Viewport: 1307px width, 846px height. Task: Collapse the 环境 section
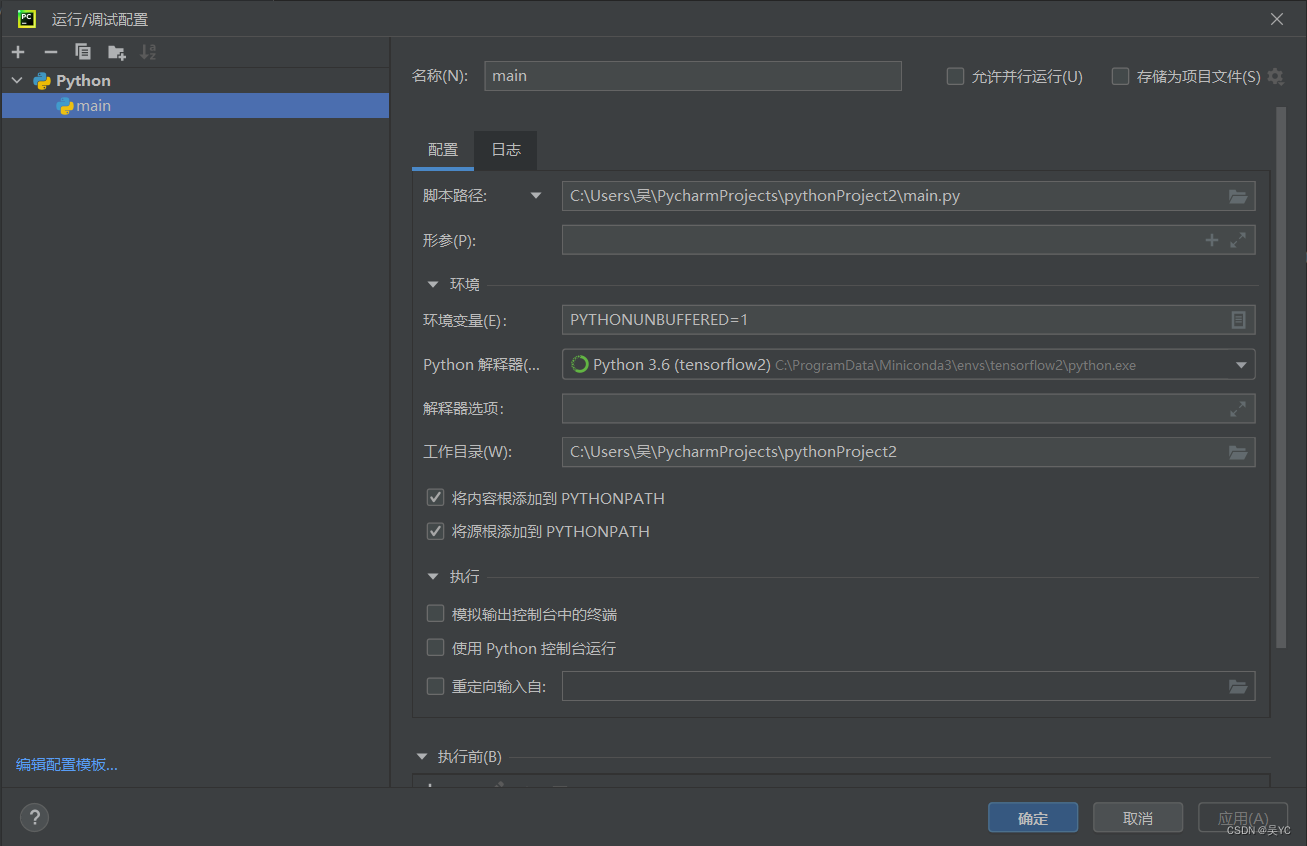click(433, 284)
